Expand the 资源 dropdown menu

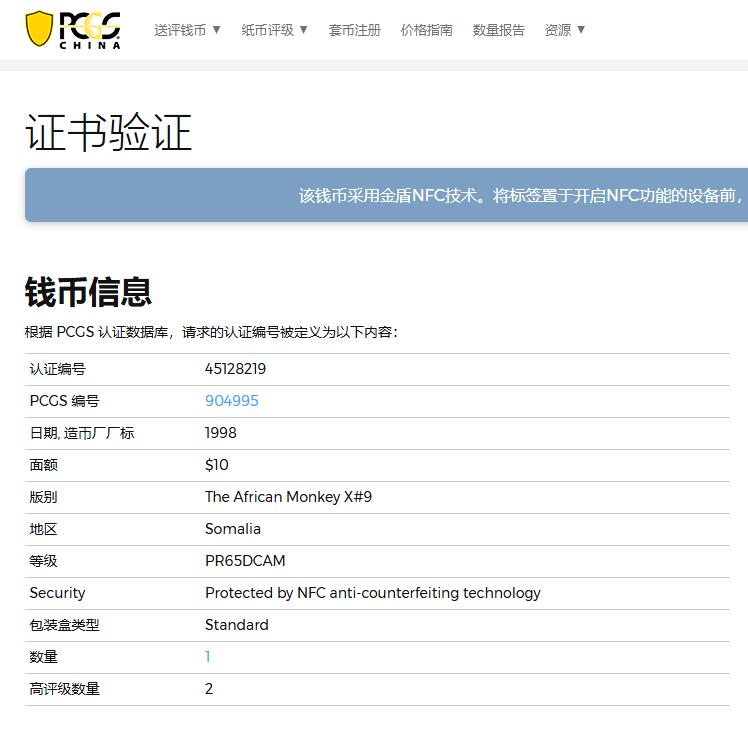click(564, 30)
